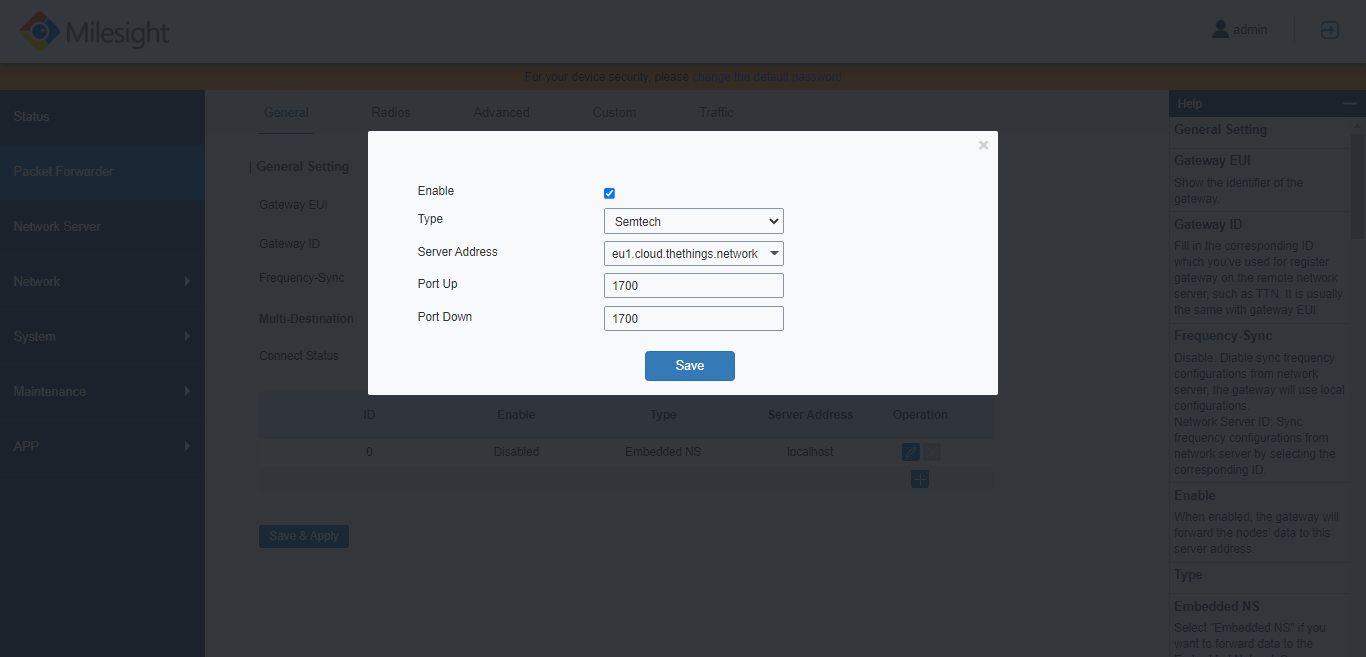Image resolution: width=1366 pixels, height=657 pixels.
Task: Log out using the exit icon top right
Action: click(x=1330, y=30)
